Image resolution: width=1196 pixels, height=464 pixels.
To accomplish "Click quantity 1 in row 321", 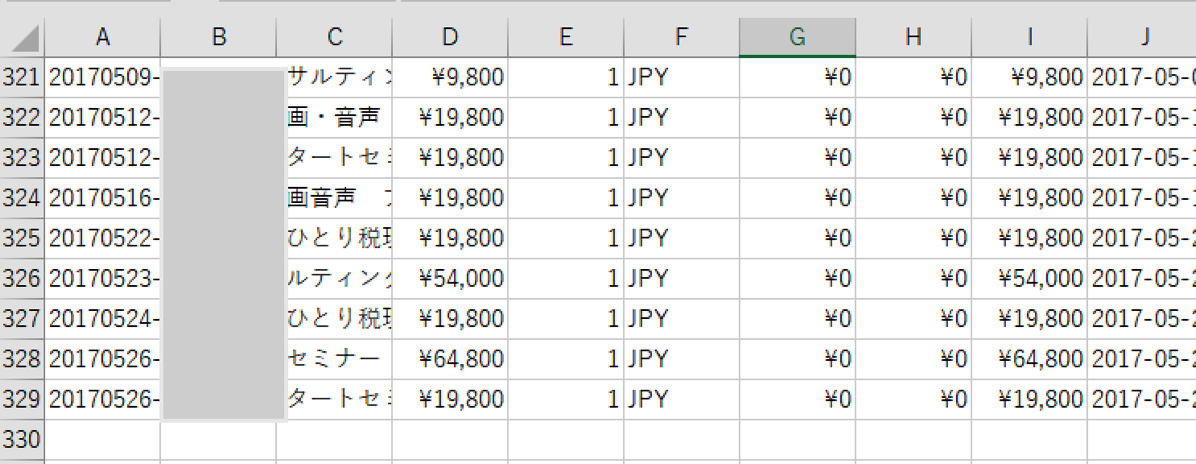I will 566,77.
